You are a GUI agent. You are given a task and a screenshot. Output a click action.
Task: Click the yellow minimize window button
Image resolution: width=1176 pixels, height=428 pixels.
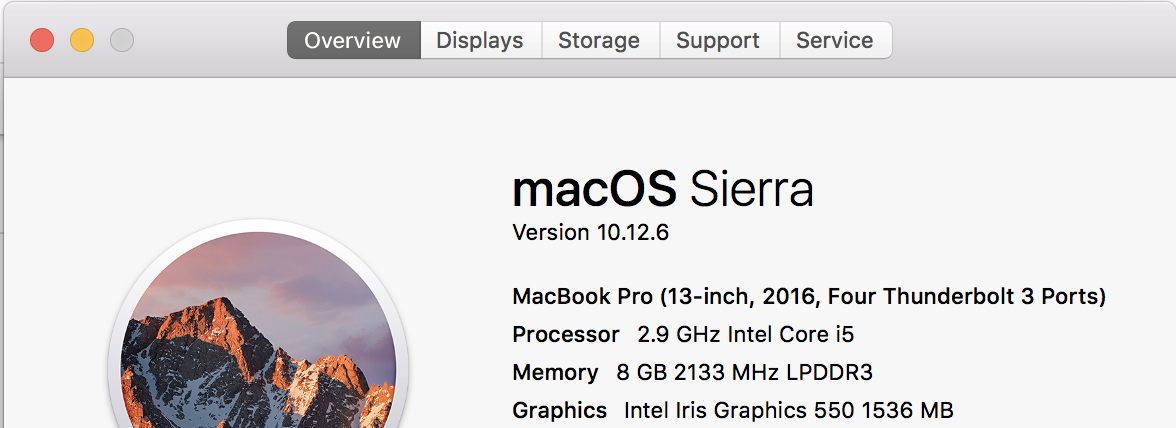point(82,41)
